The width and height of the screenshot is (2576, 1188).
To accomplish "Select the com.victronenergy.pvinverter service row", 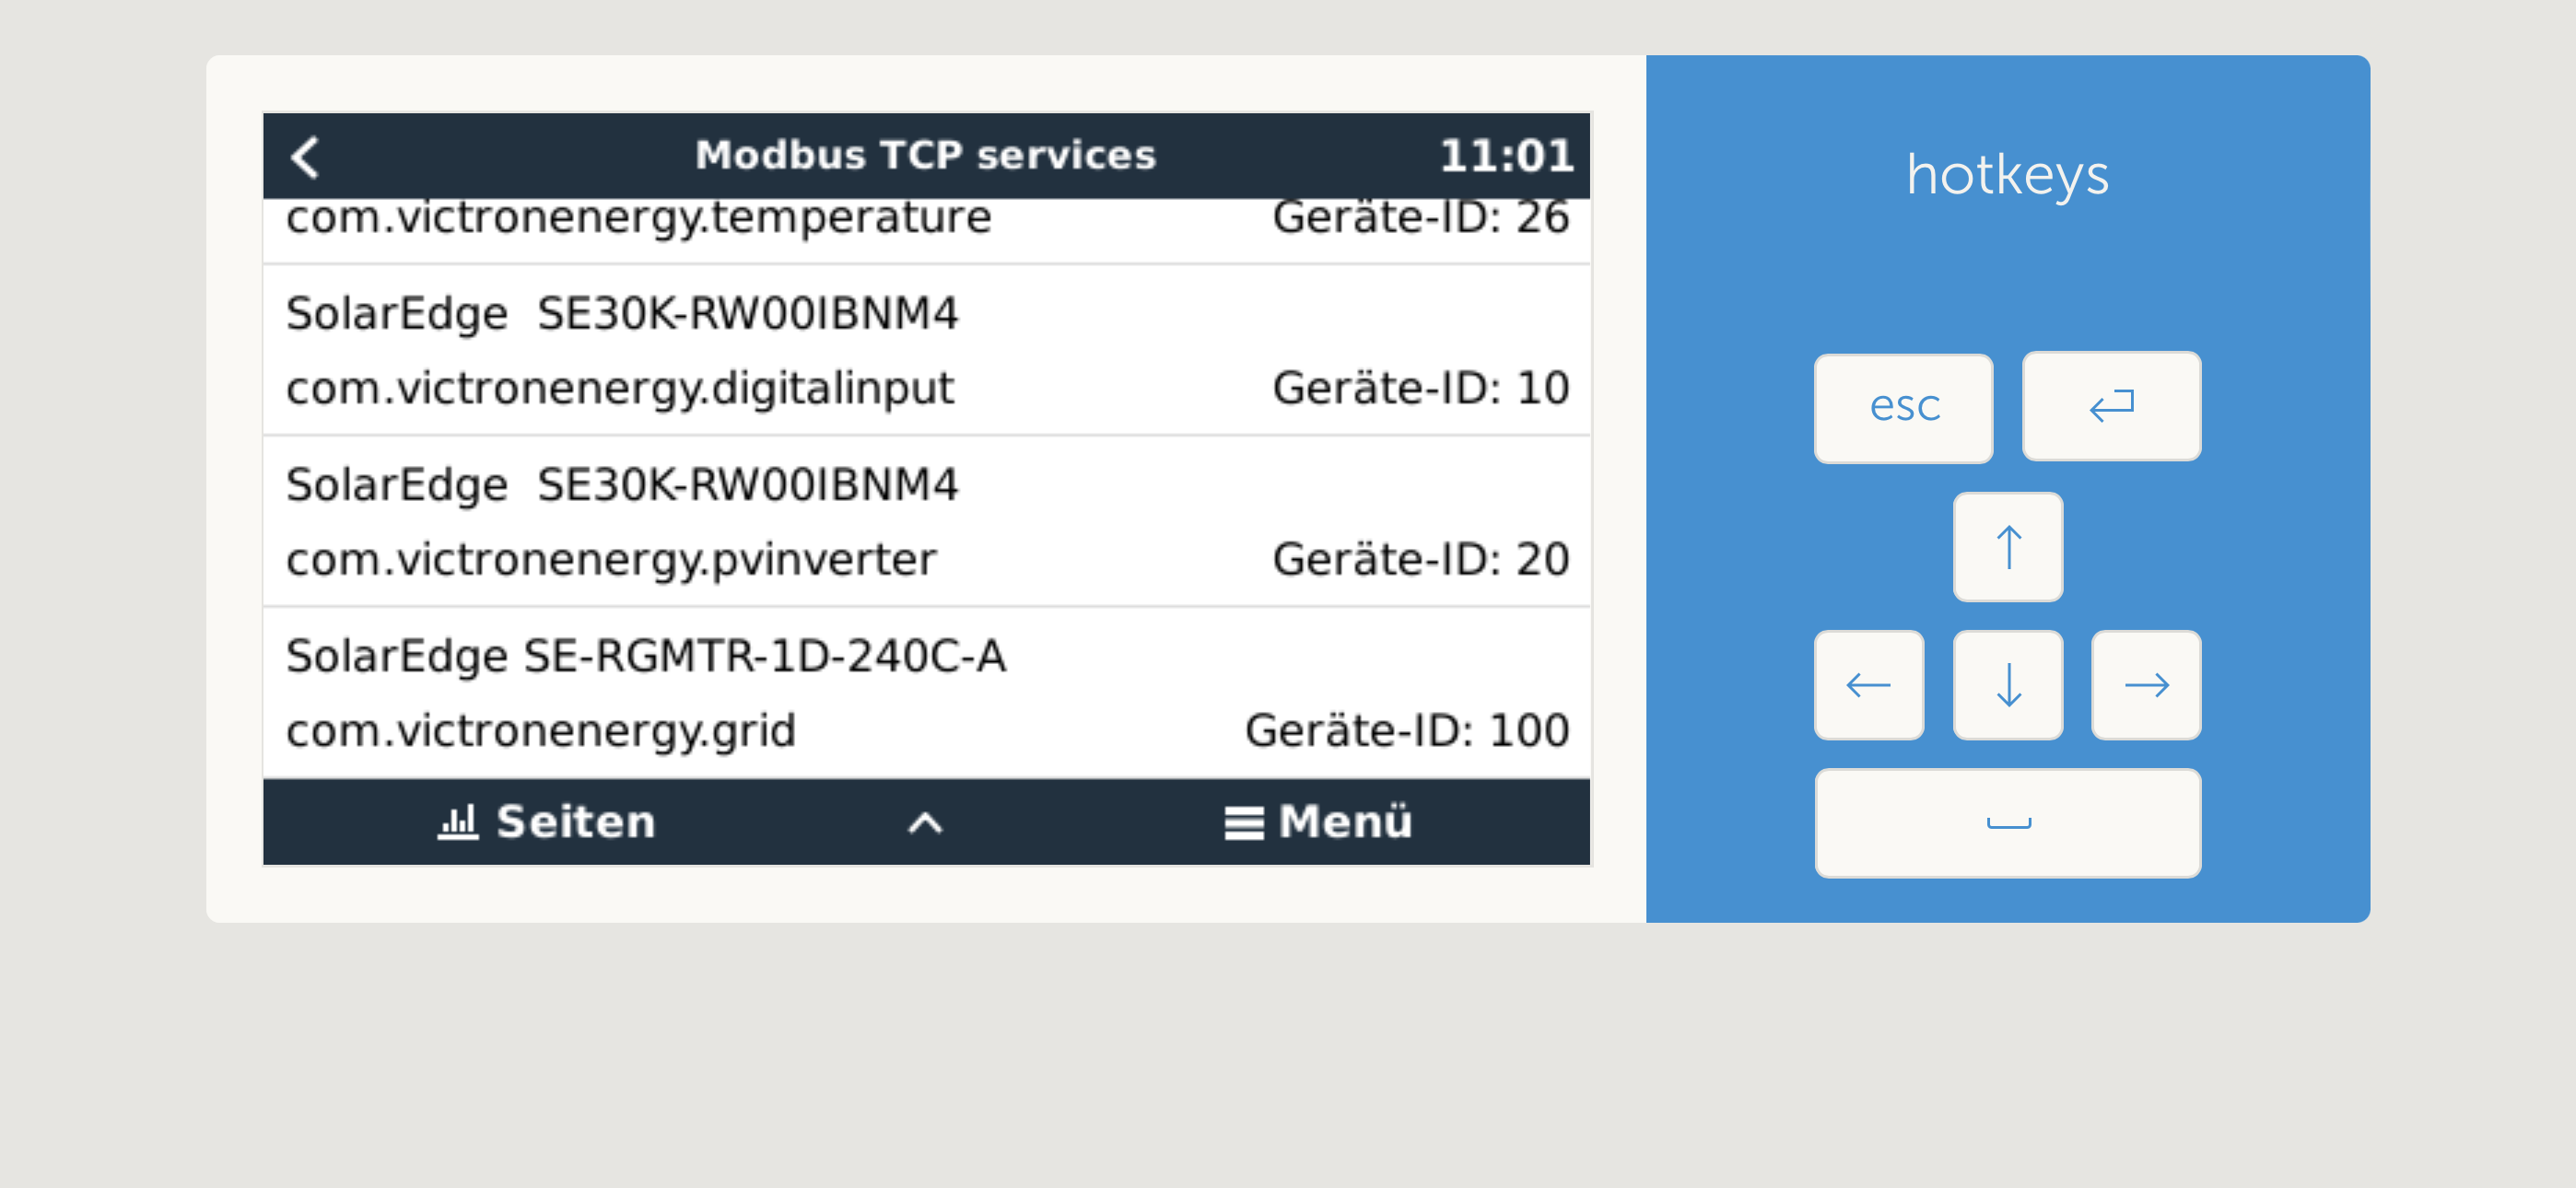I will [x=925, y=521].
